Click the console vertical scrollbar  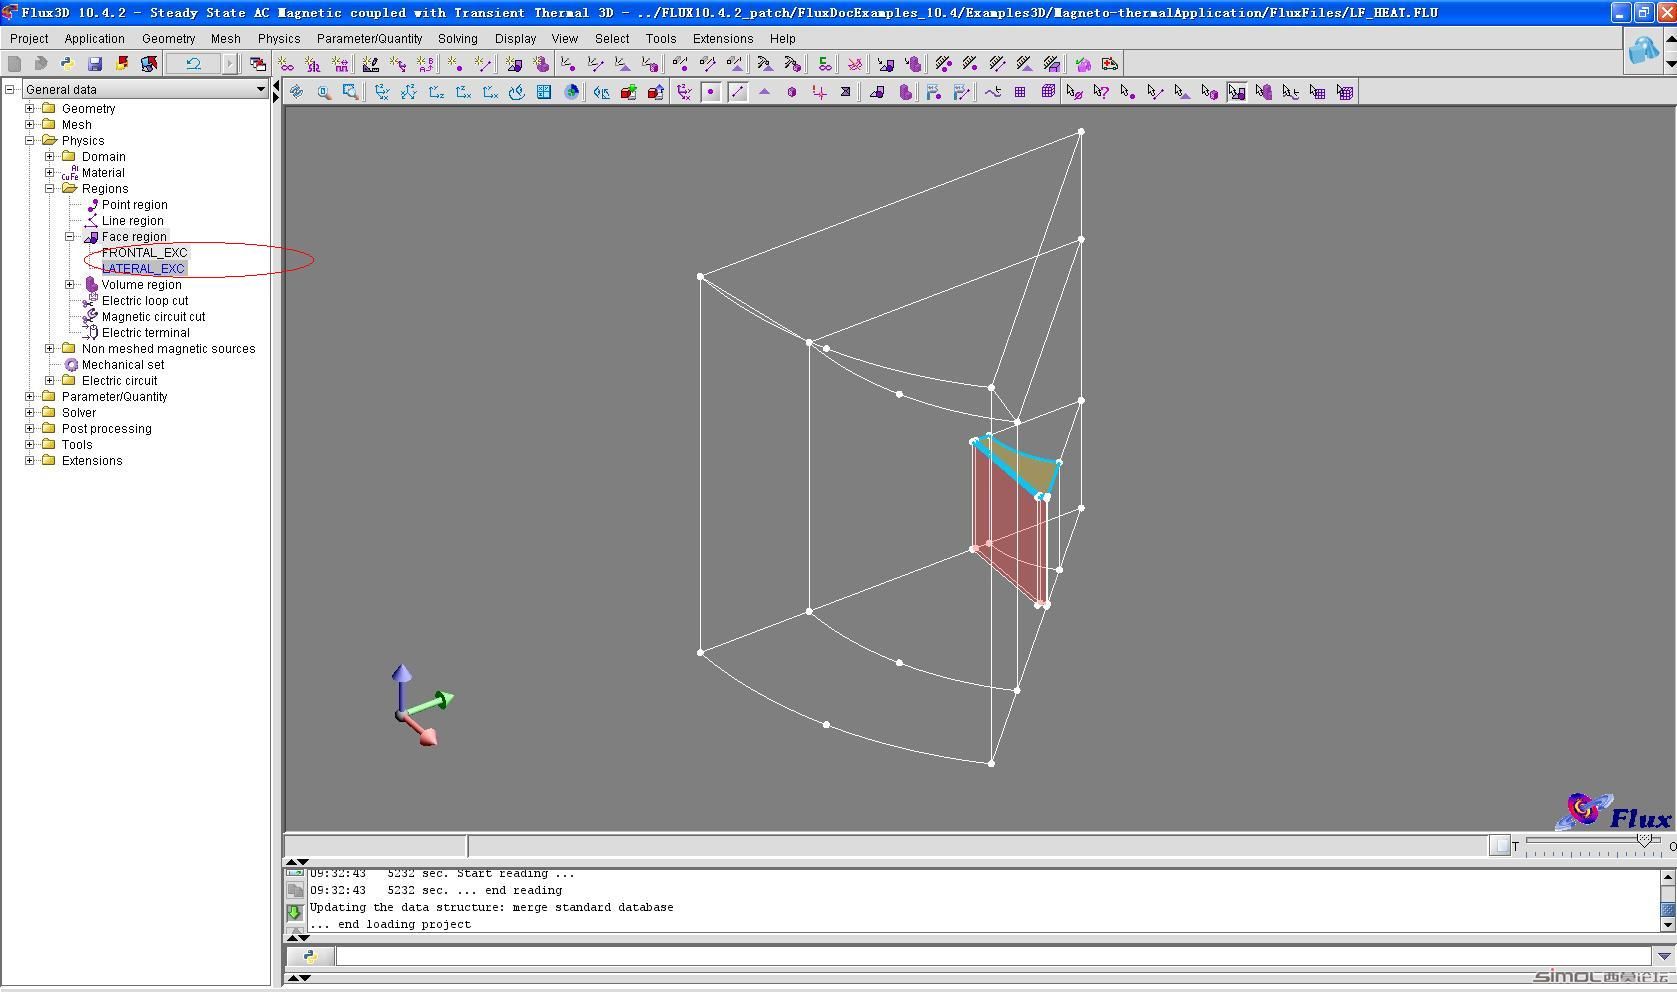tap(1667, 901)
